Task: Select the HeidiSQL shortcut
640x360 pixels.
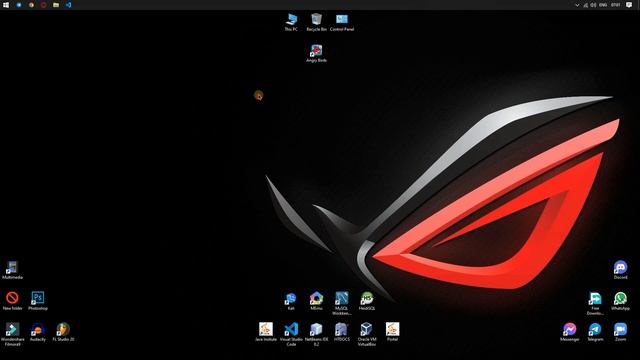Action: (367, 301)
